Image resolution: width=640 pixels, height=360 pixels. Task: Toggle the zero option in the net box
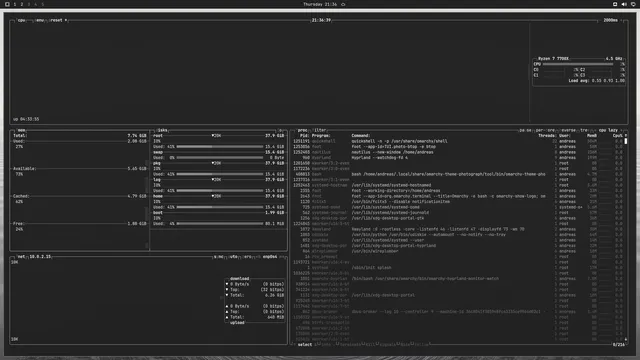[x=248, y=257]
